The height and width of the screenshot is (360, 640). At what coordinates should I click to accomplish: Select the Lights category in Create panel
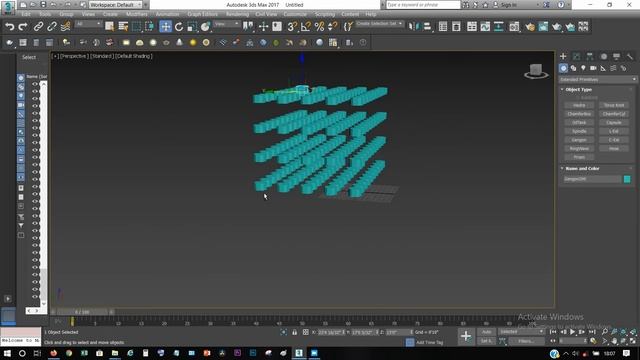pyautogui.click(x=583, y=68)
